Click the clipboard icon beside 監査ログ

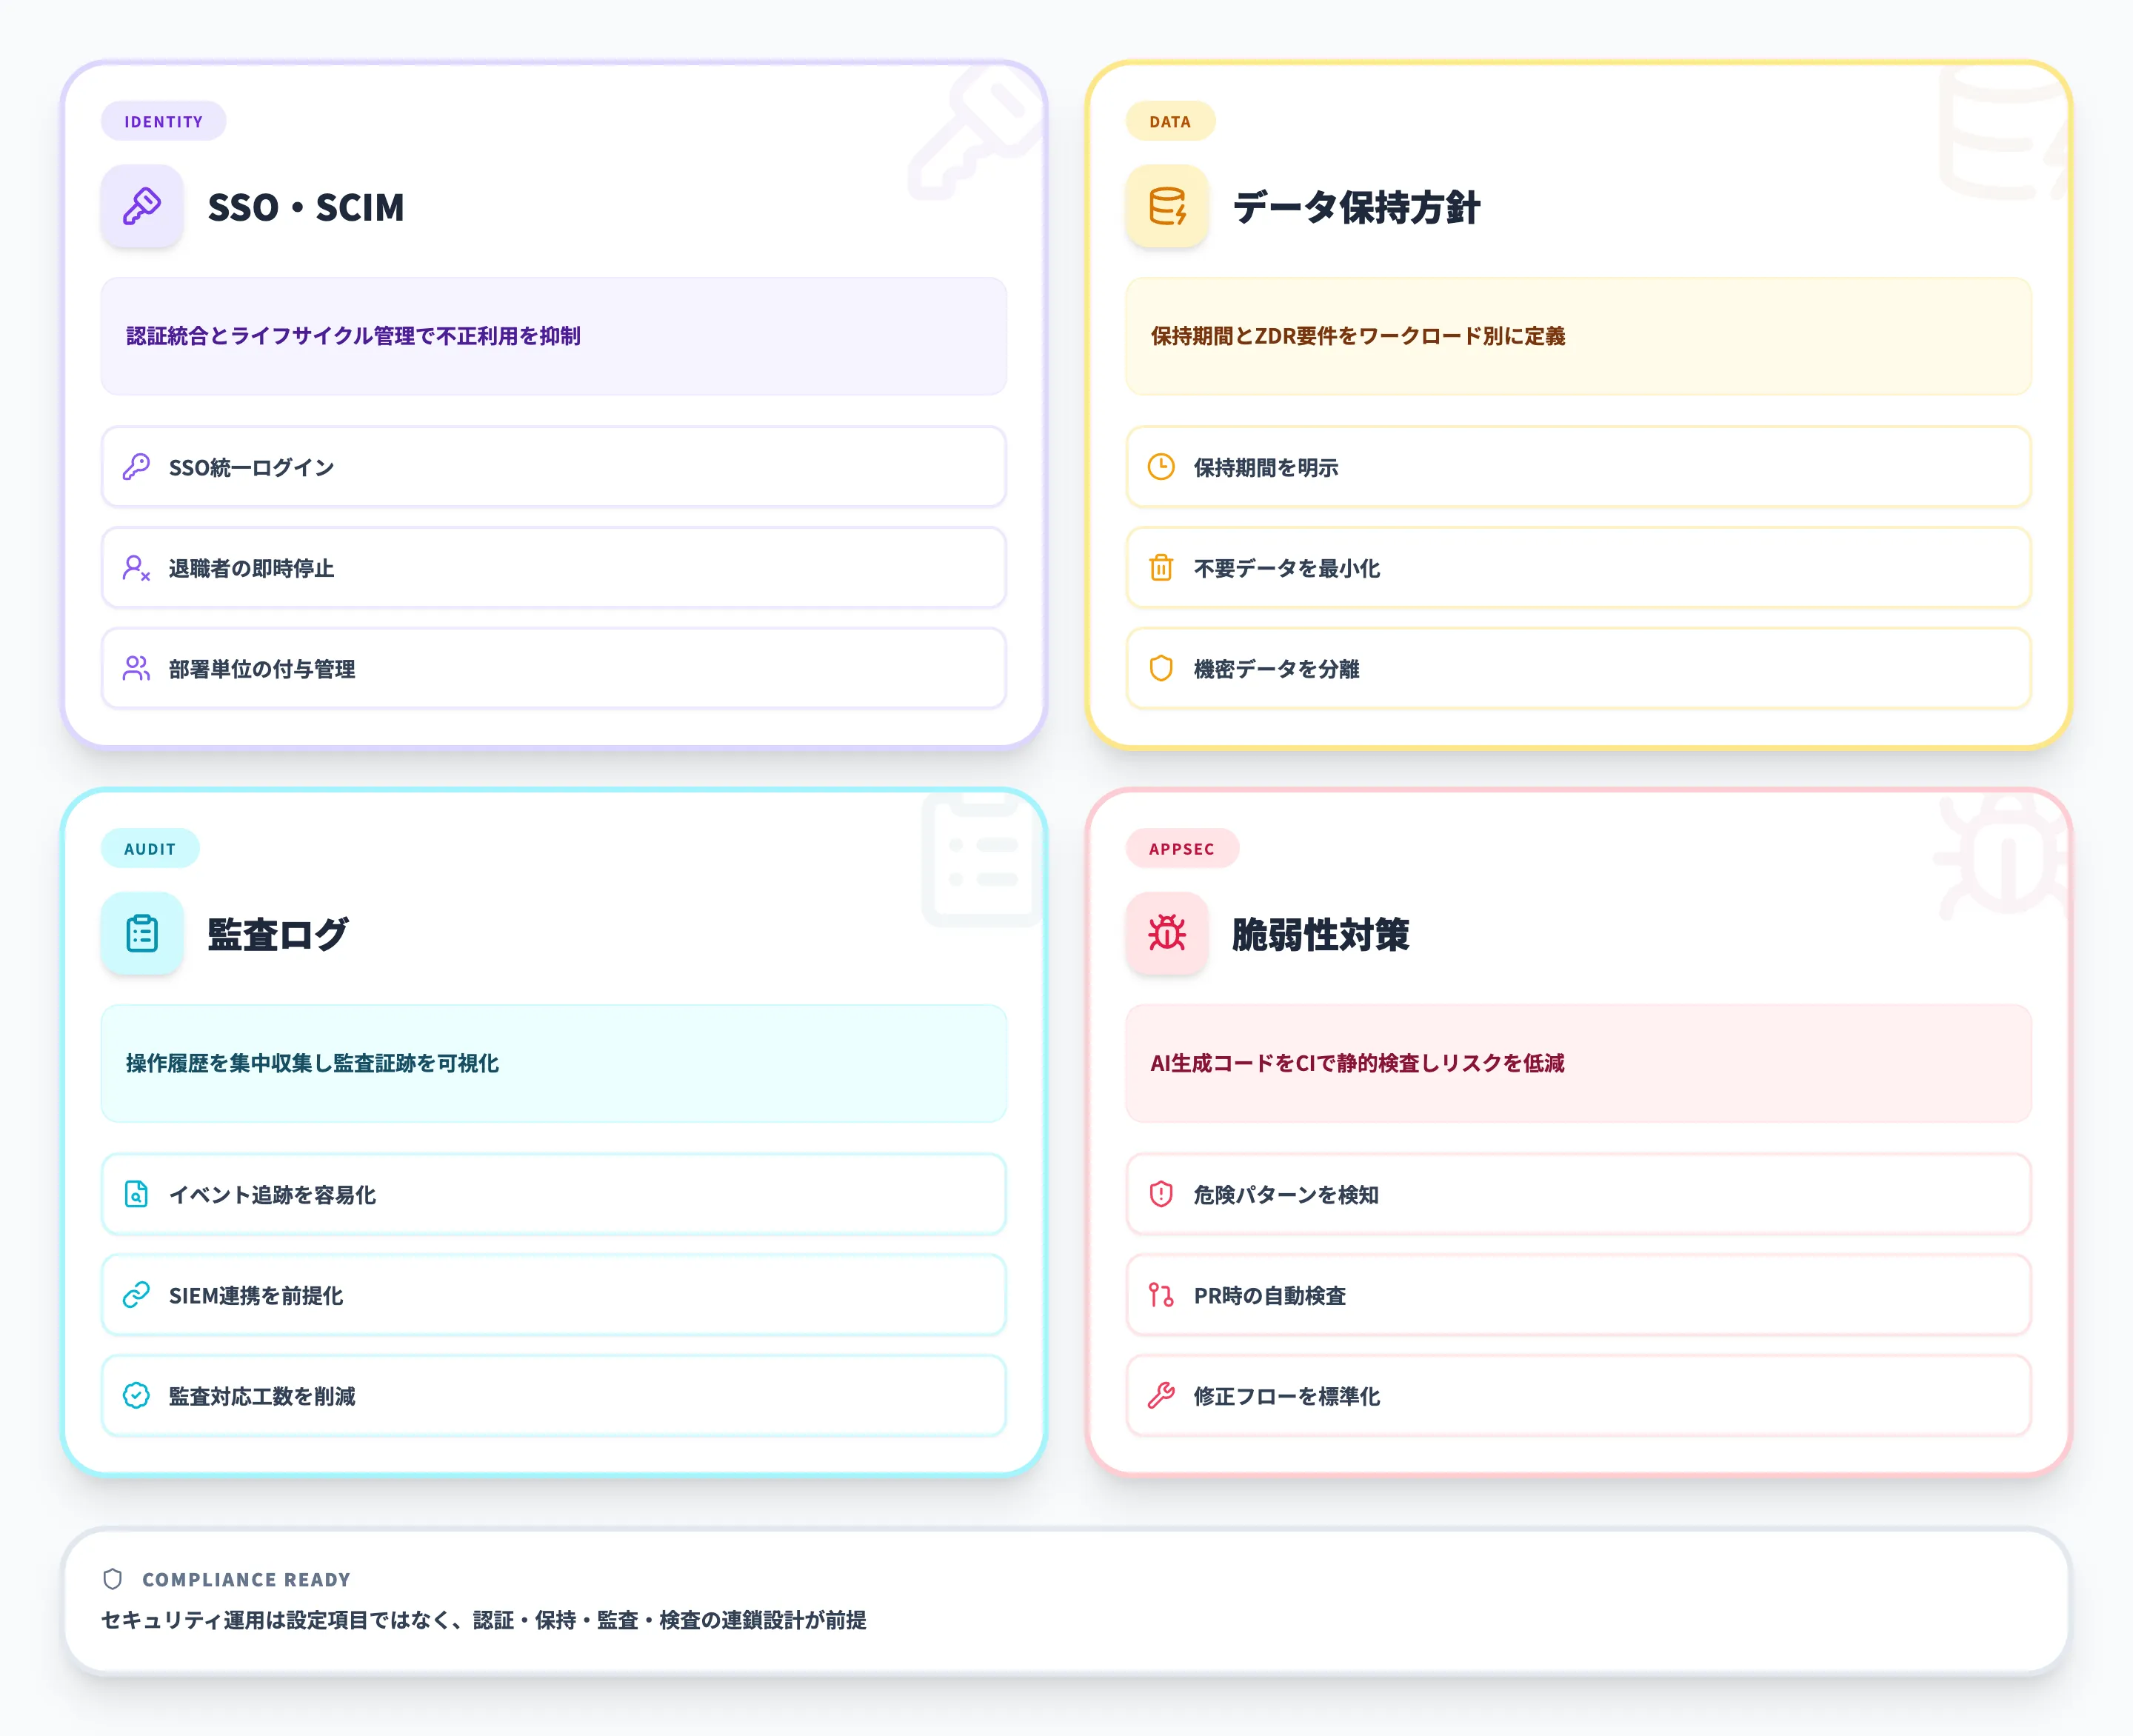pos(142,933)
